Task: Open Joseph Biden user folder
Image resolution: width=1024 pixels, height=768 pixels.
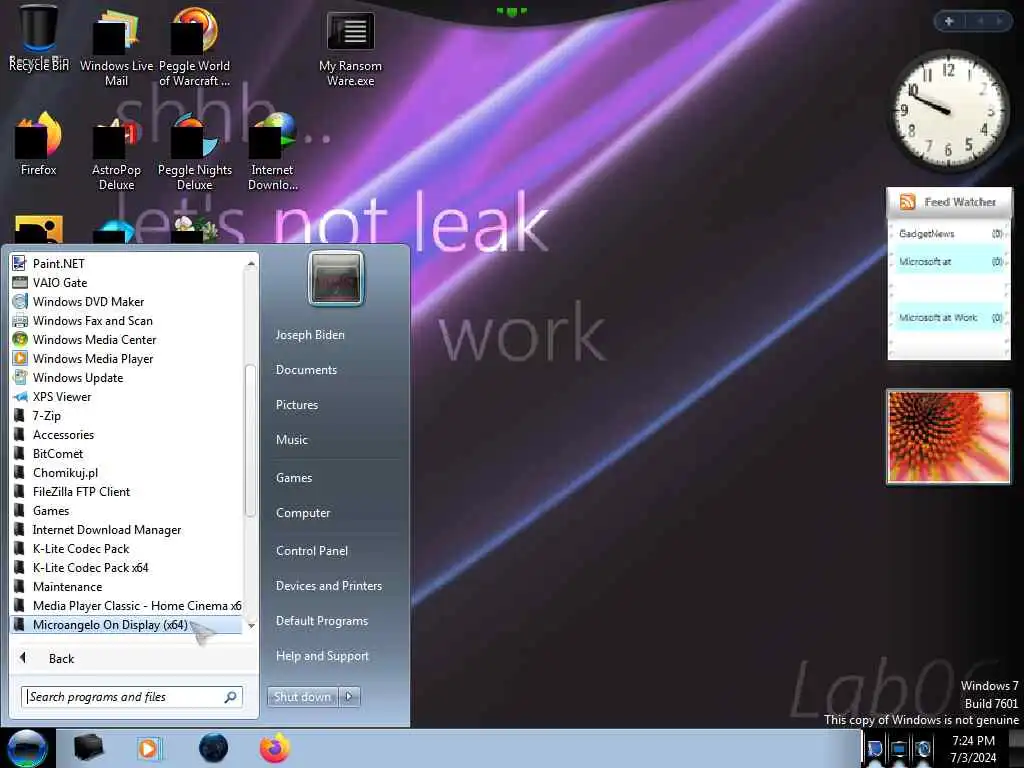Action: pos(310,334)
